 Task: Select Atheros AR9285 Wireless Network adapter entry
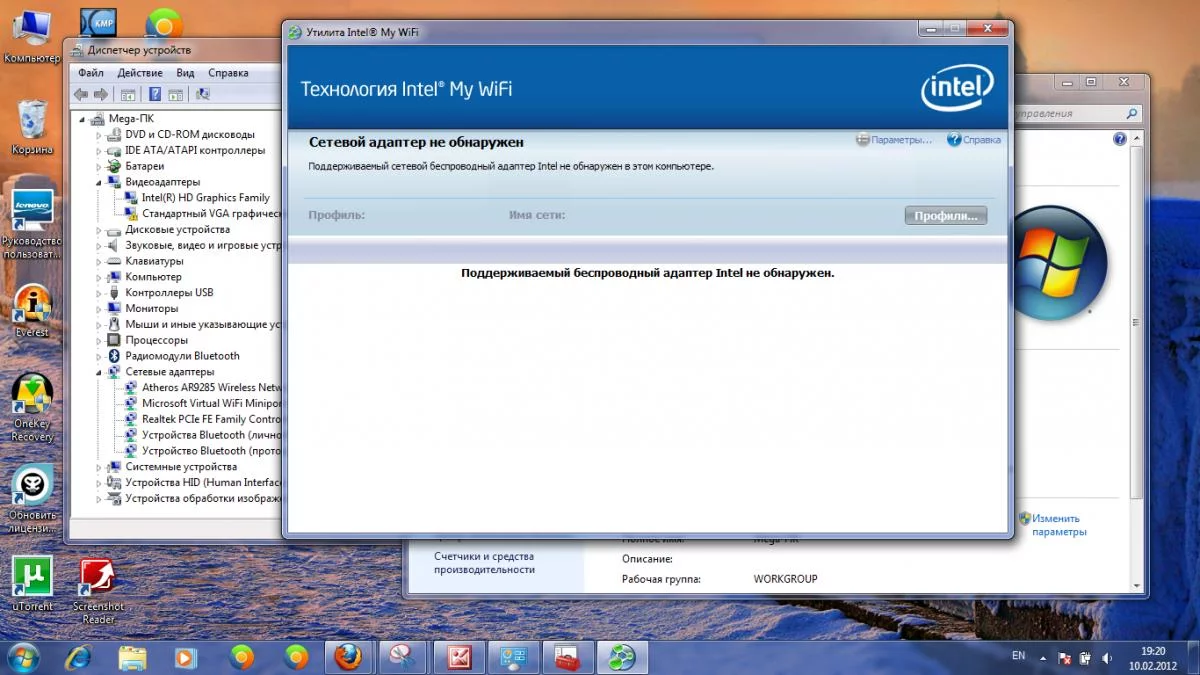click(203, 388)
